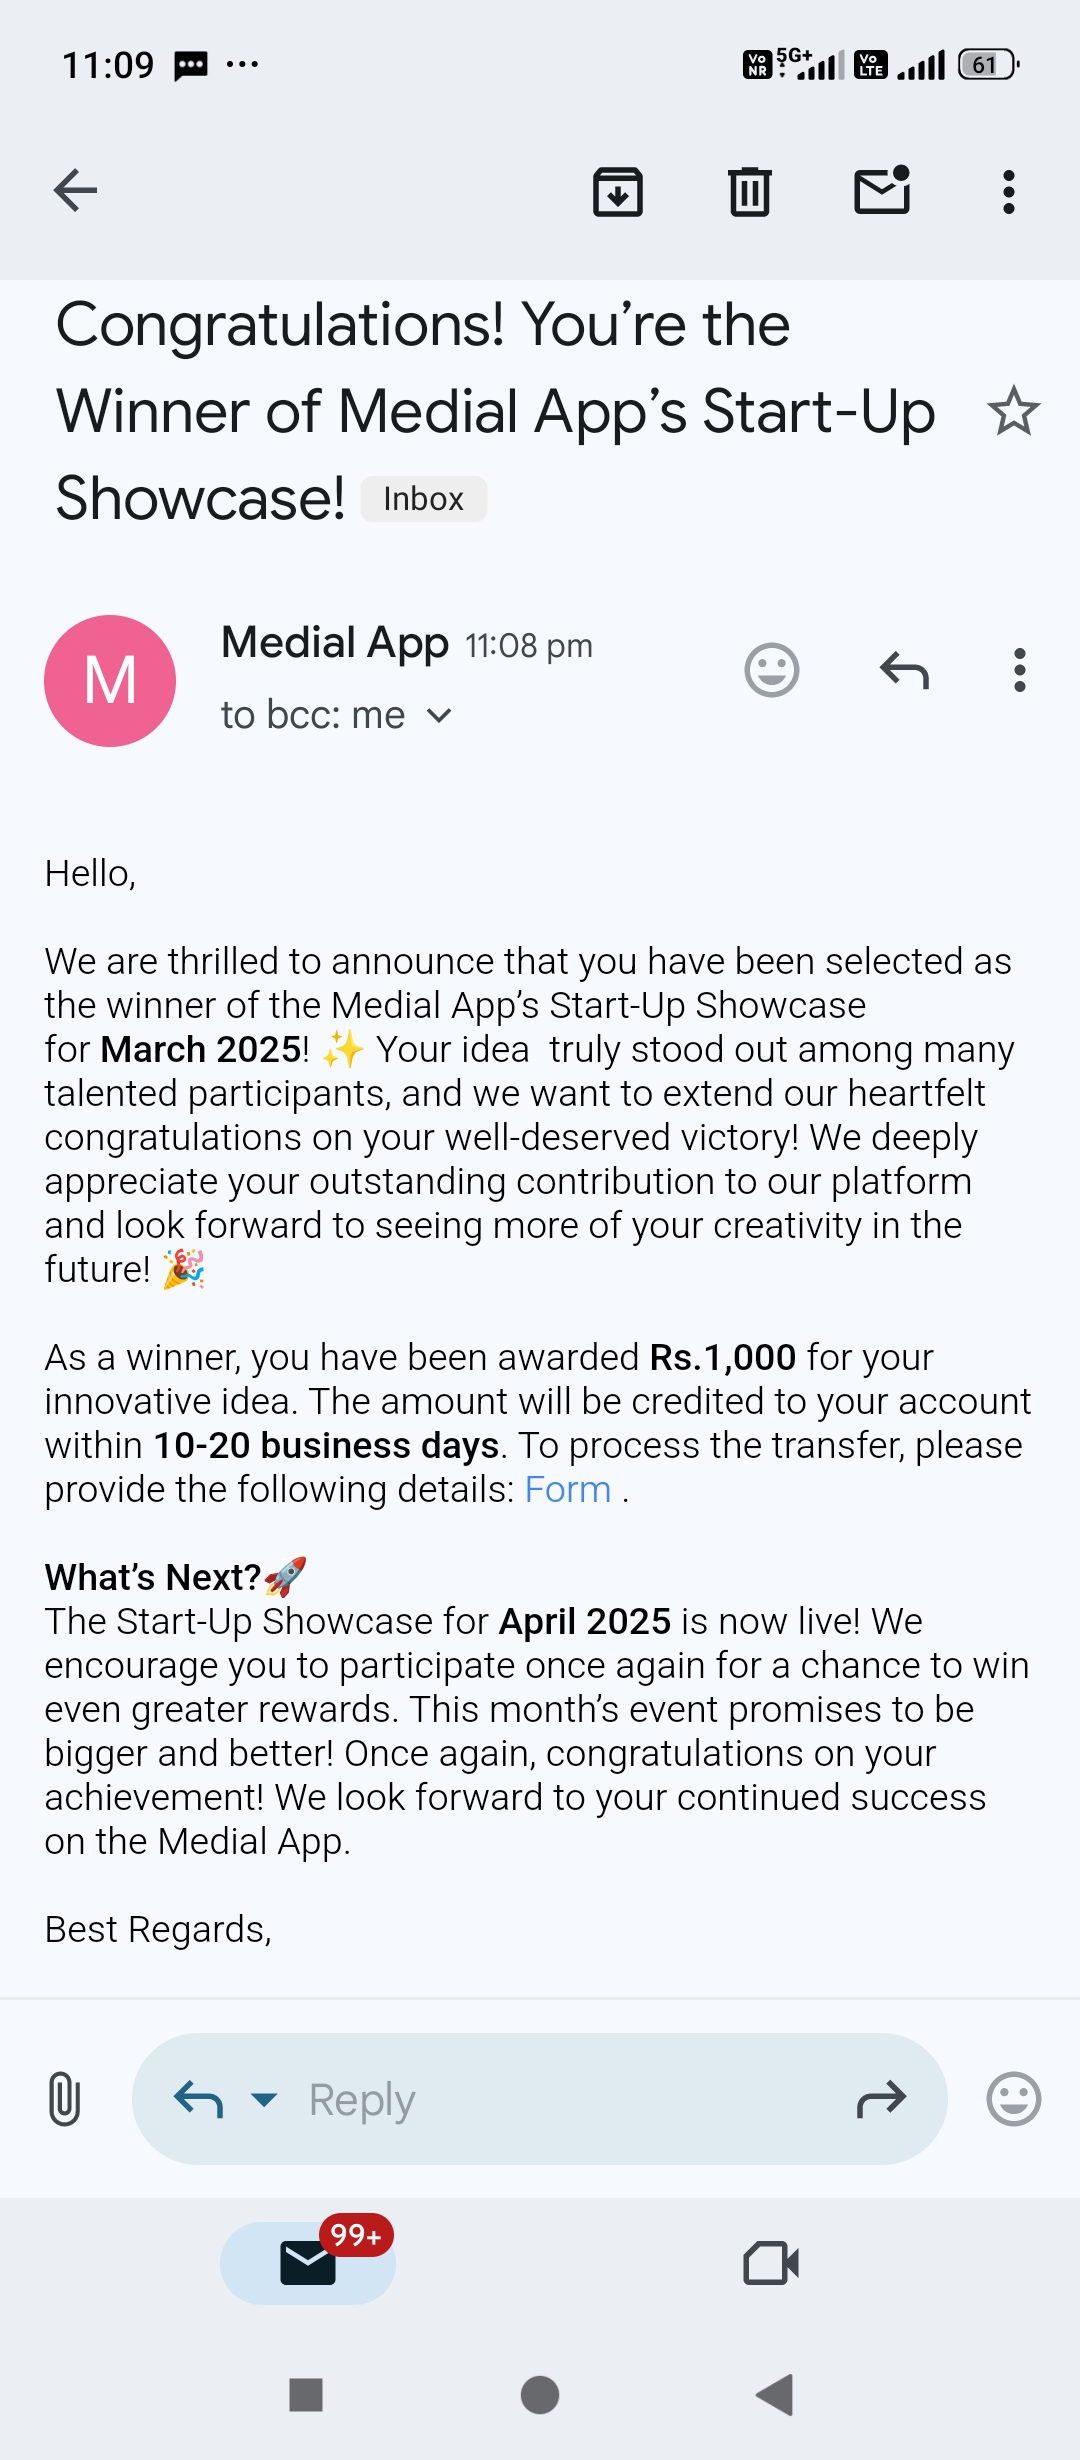Add emoji reaction next to sender
The image size is (1080, 2460).
pyautogui.click(x=772, y=670)
